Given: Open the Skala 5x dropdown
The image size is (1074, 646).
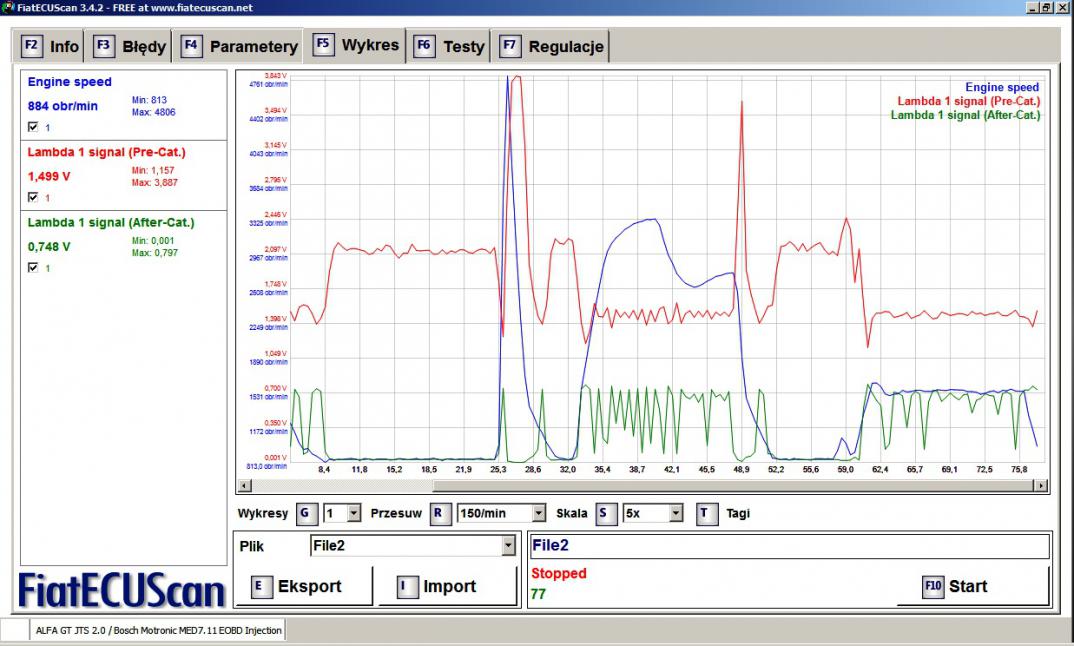Looking at the screenshot, I should tap(676, 513).
